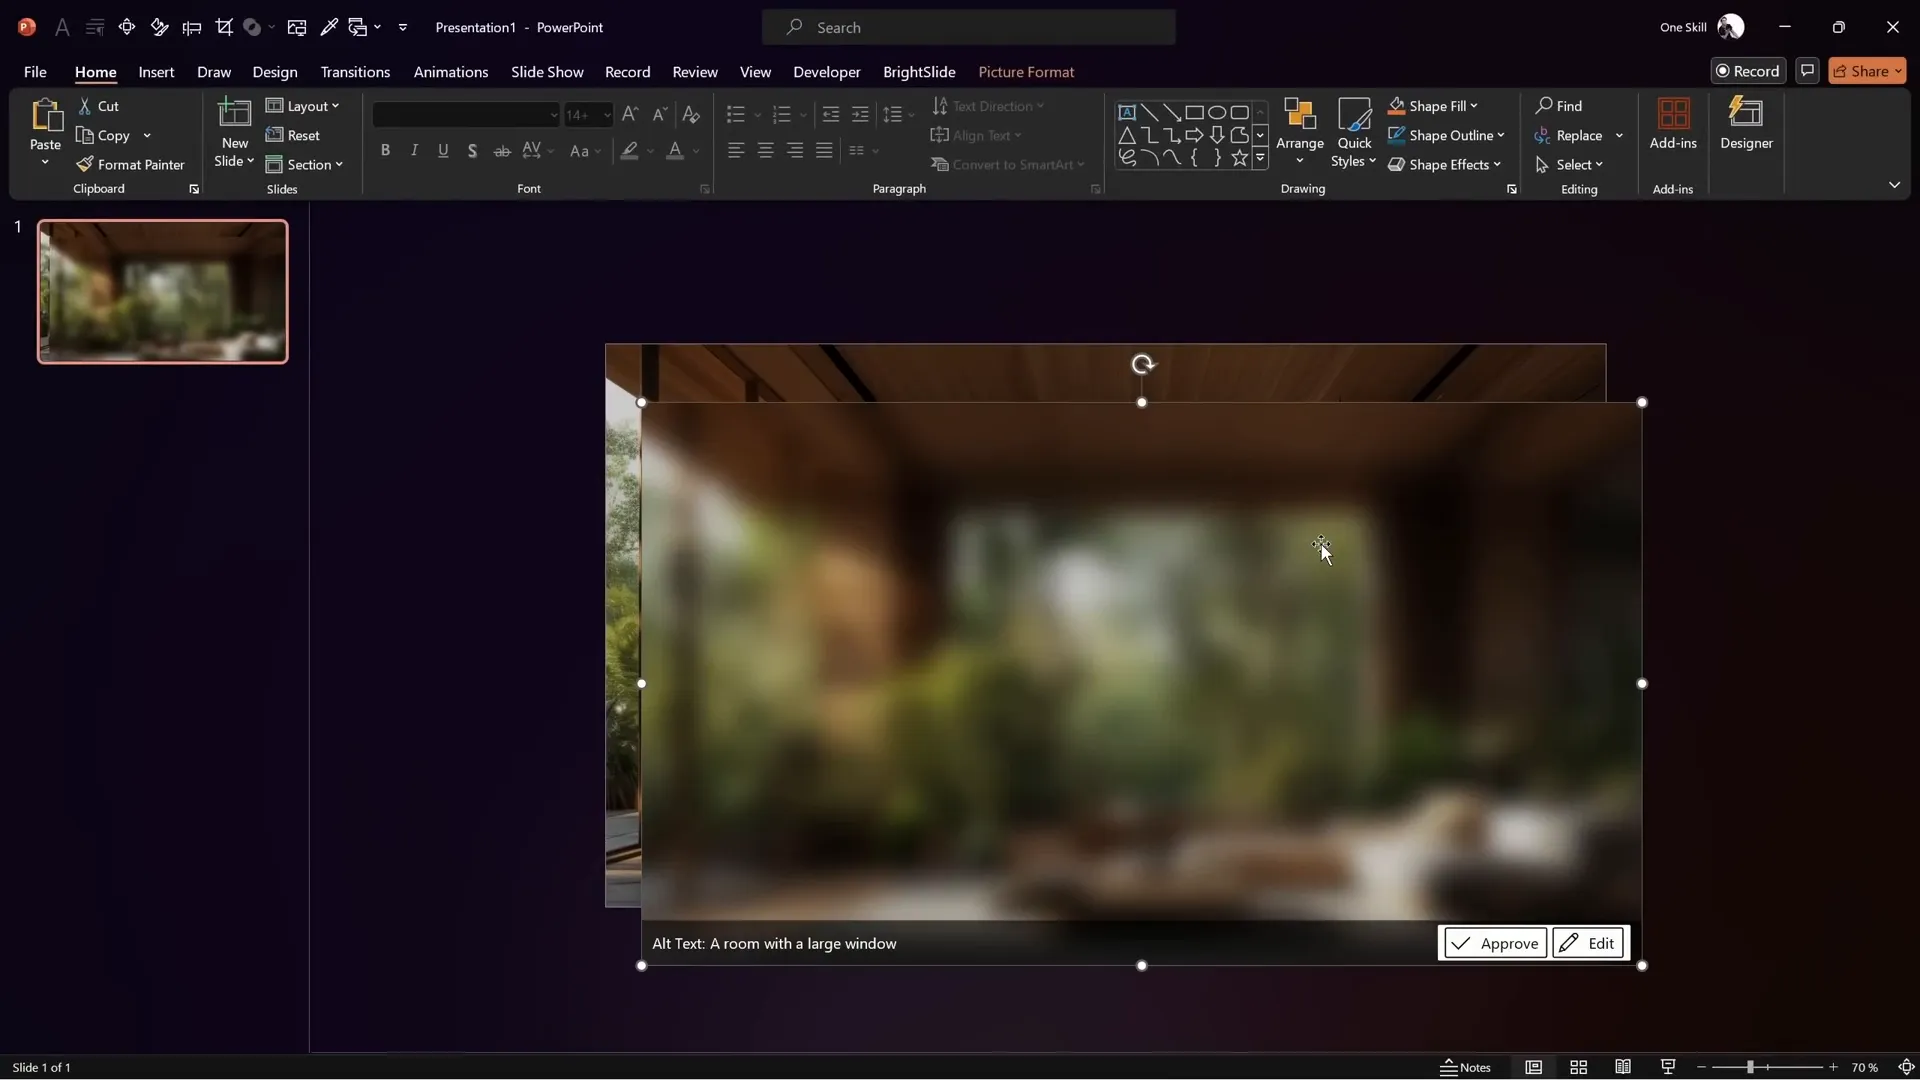Click the Find command
This screenshot has width=1920, height=1080.
tap(1559, 106)
